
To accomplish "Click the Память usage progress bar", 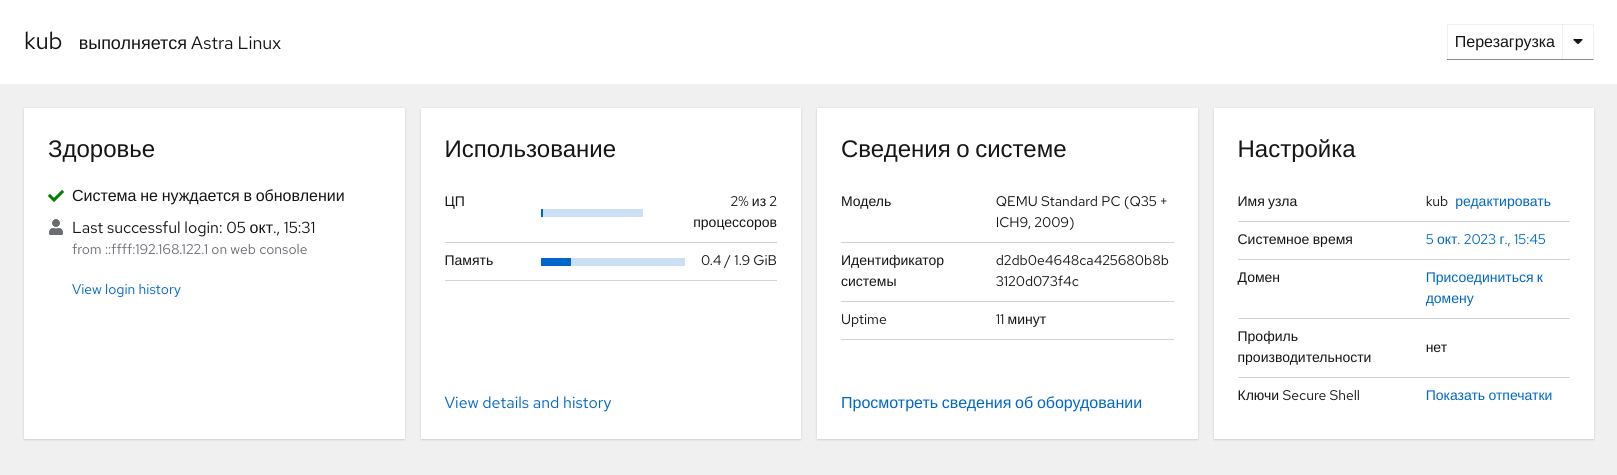I will [x=612, y=261].
